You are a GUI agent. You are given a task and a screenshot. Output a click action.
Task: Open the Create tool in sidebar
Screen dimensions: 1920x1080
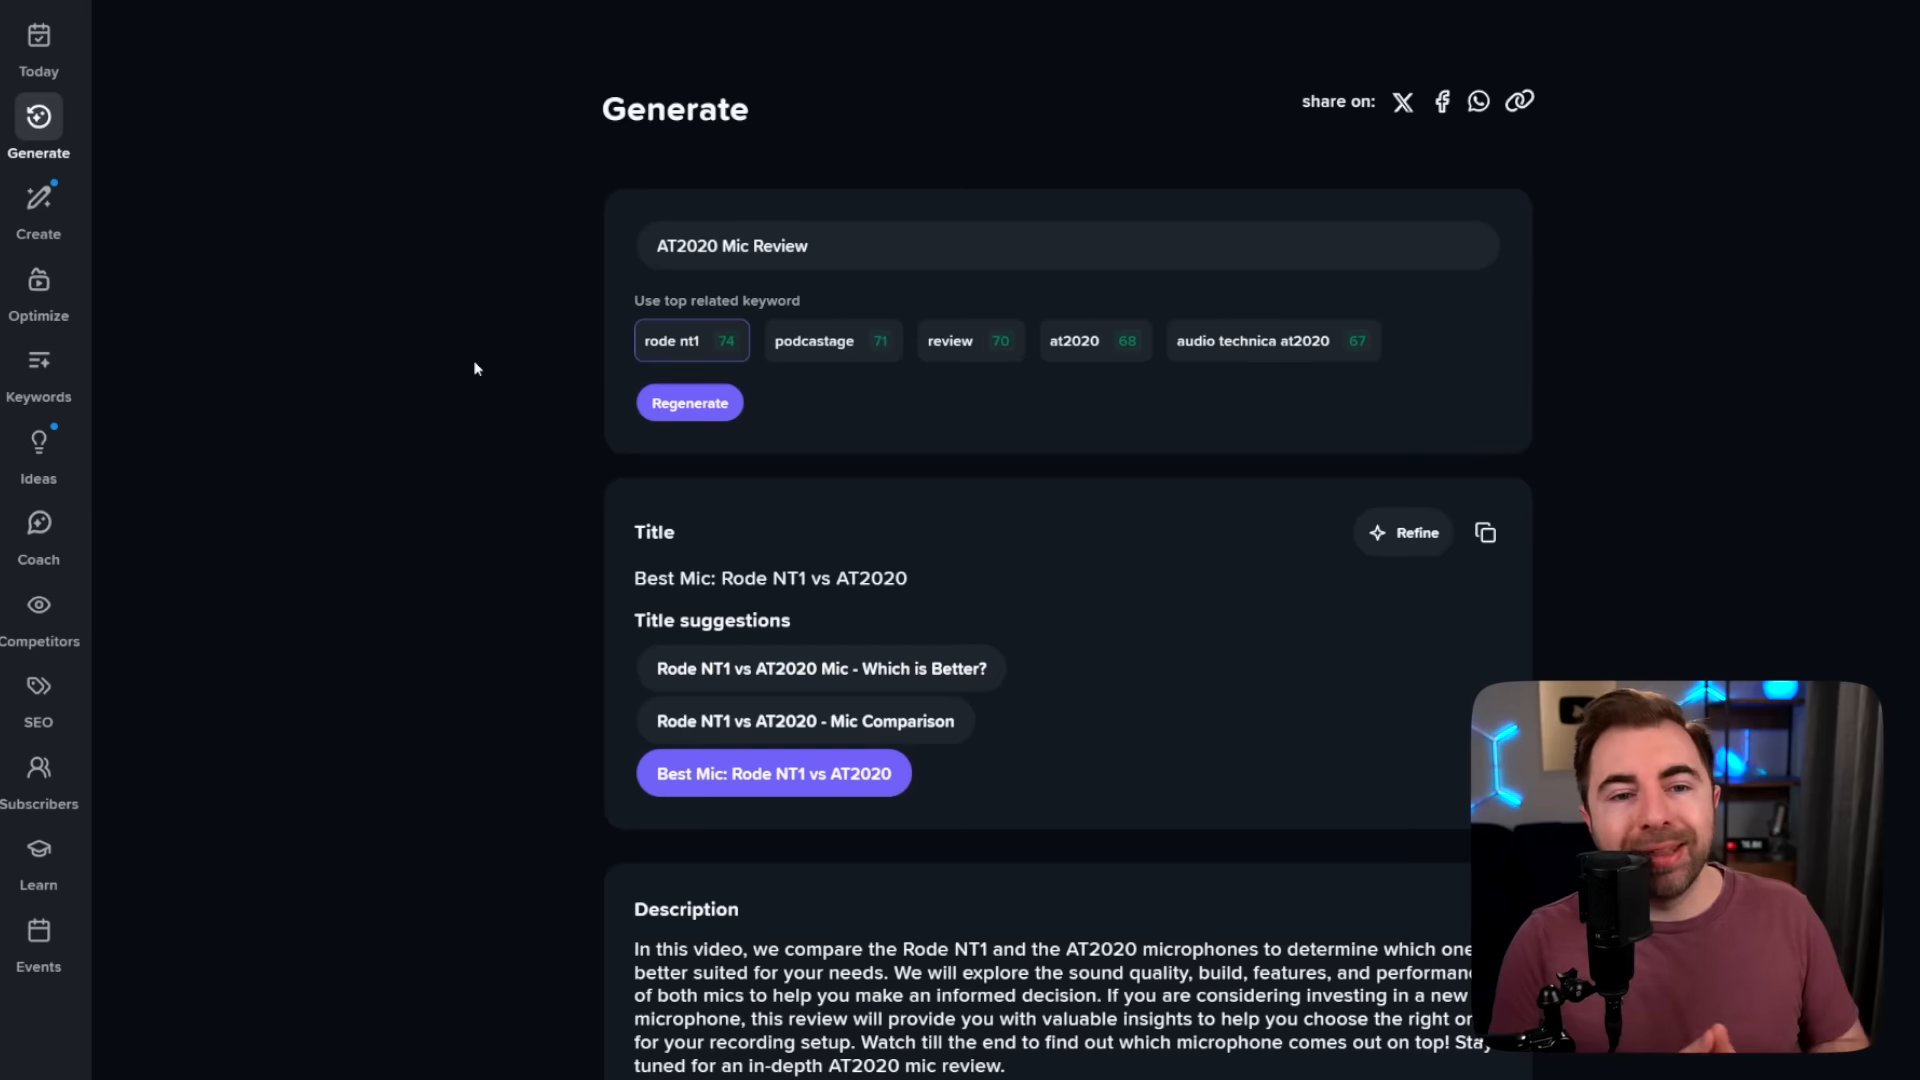[x=38, y=211]
